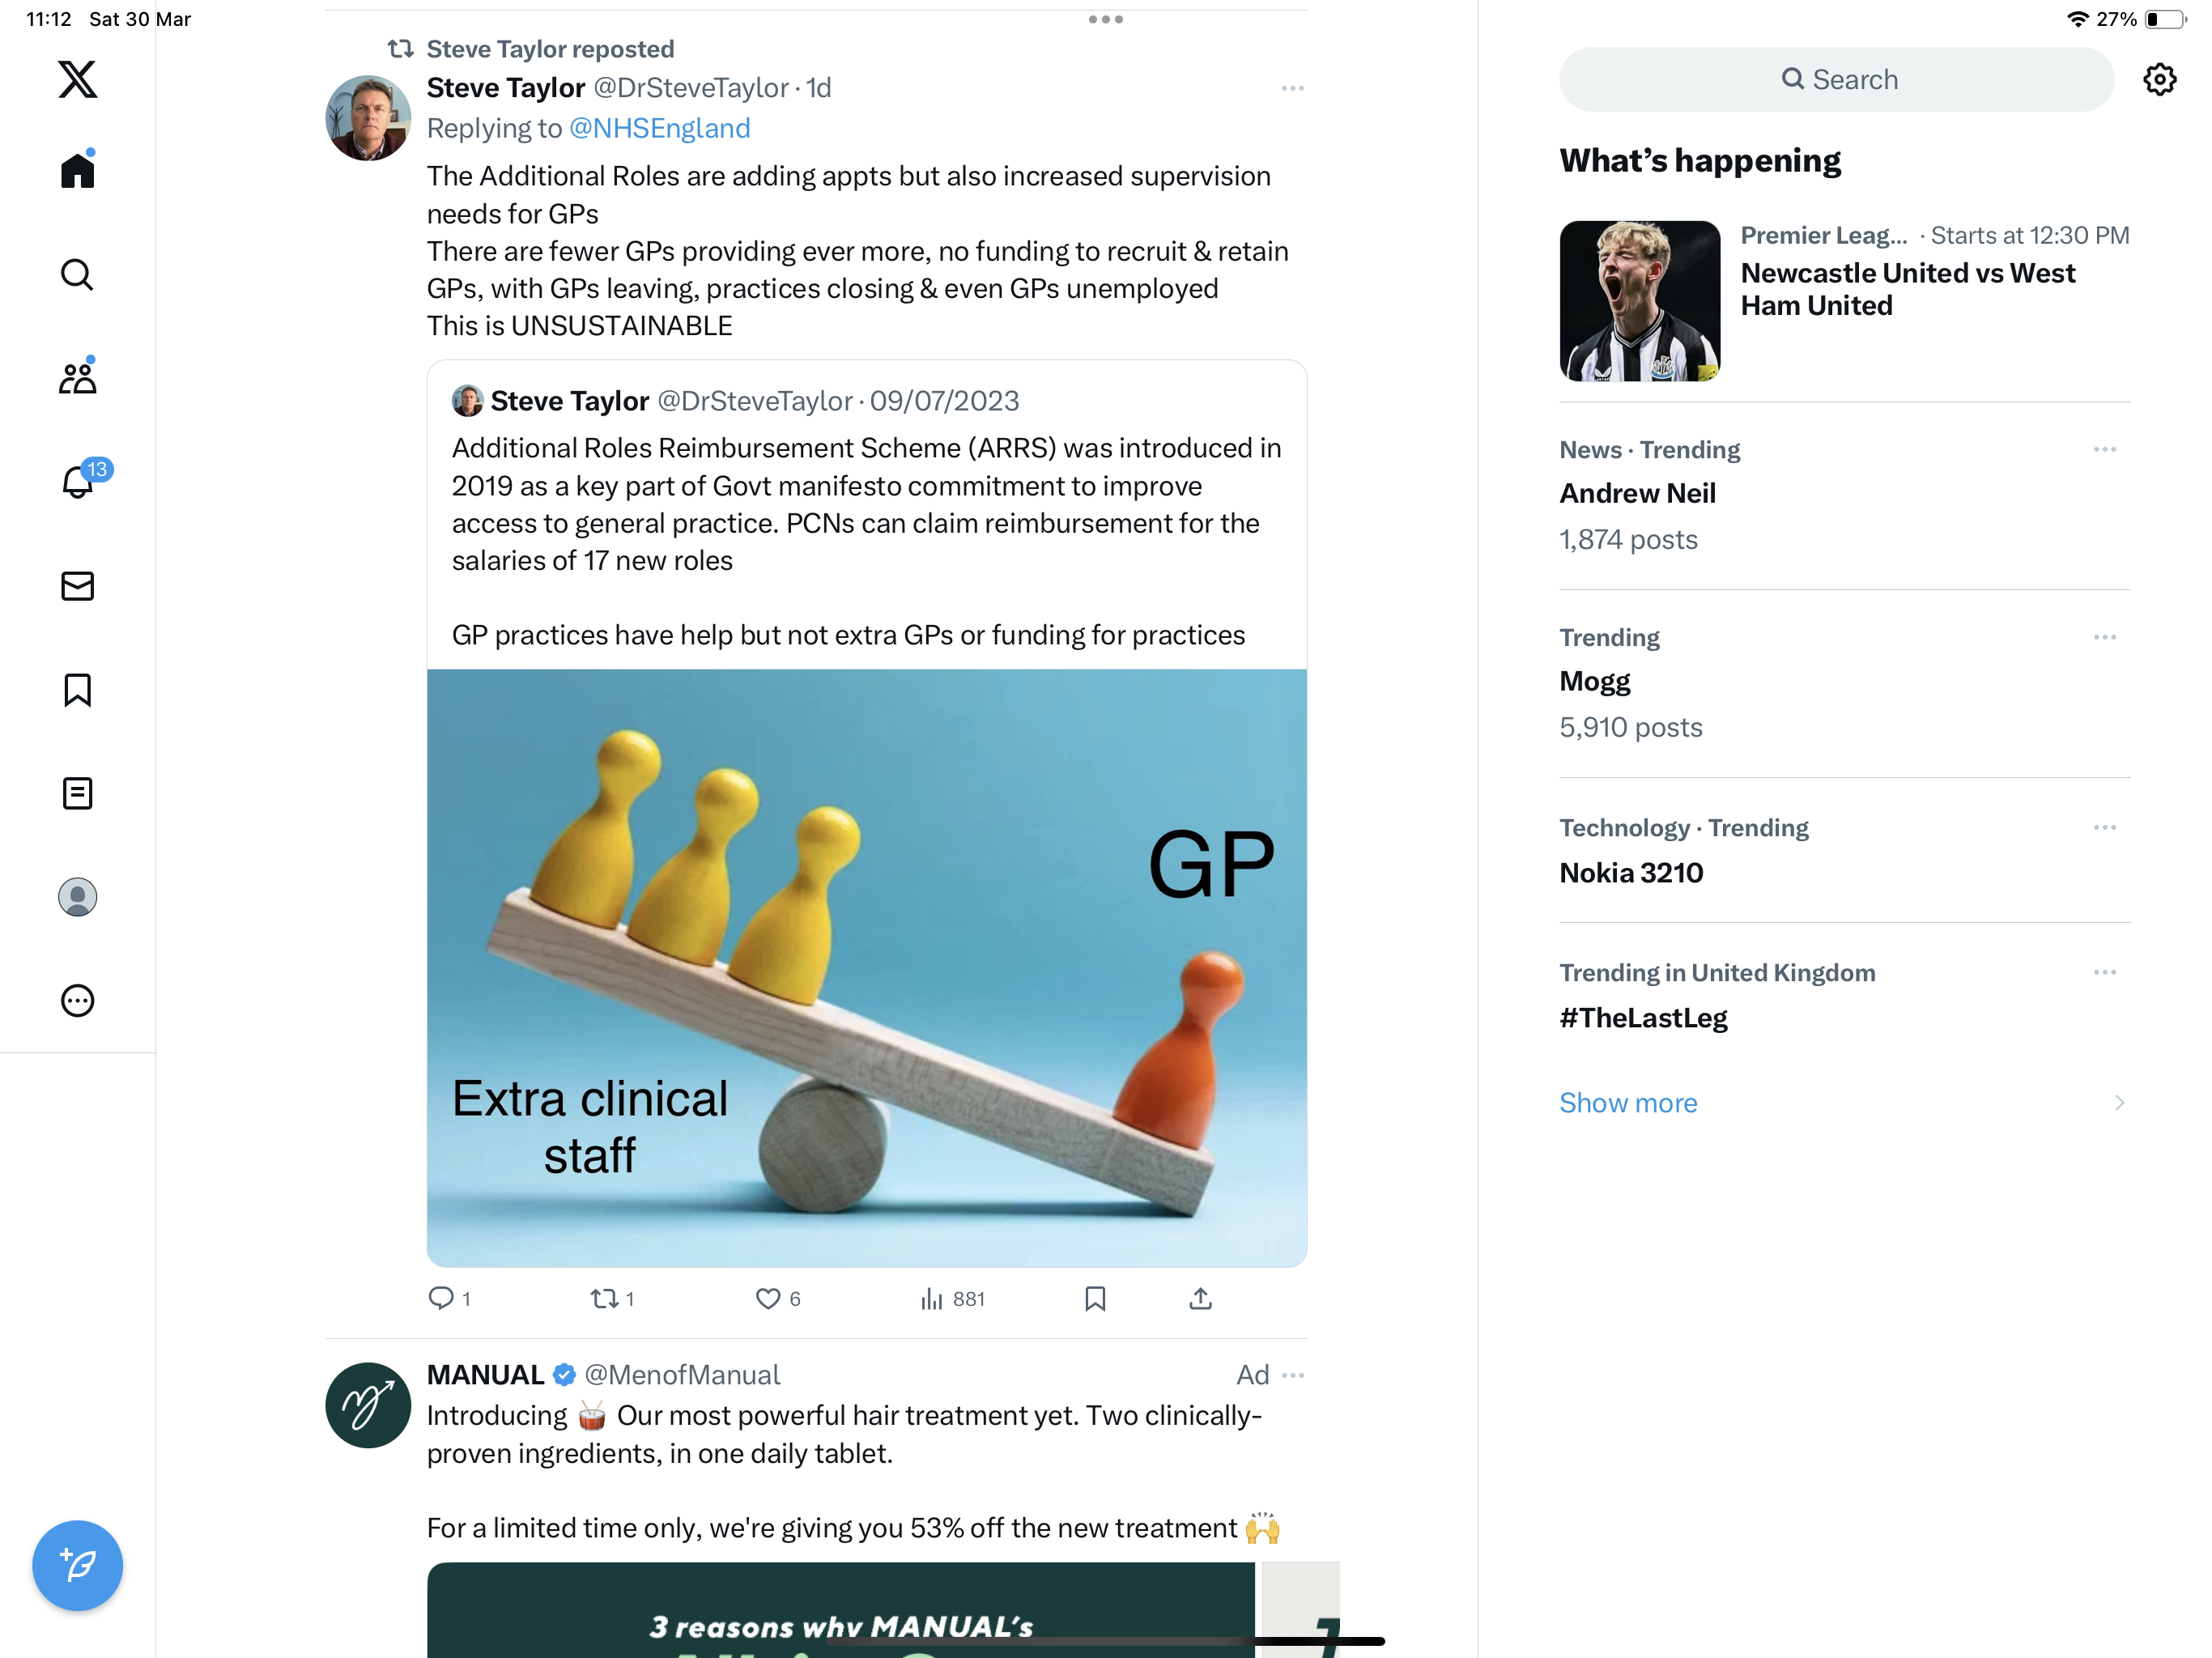Click the Search field

(1836, 79)
